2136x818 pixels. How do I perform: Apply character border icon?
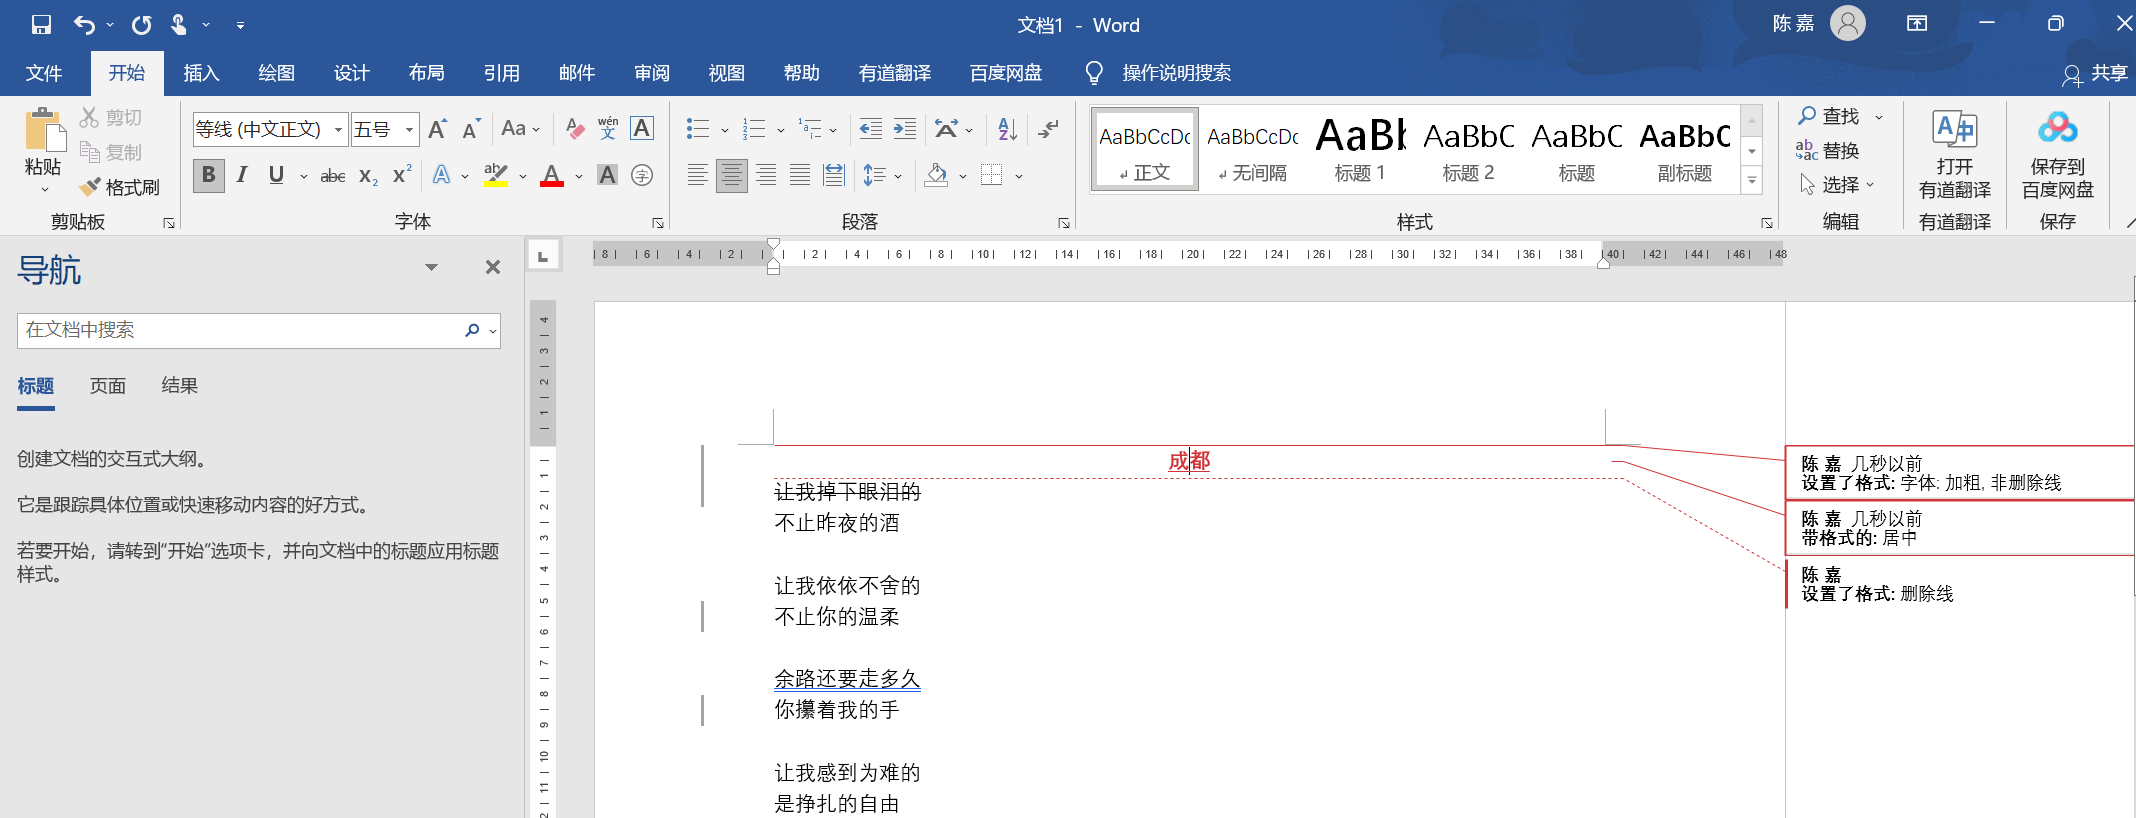pyautogui.click(x=642, y=128)
